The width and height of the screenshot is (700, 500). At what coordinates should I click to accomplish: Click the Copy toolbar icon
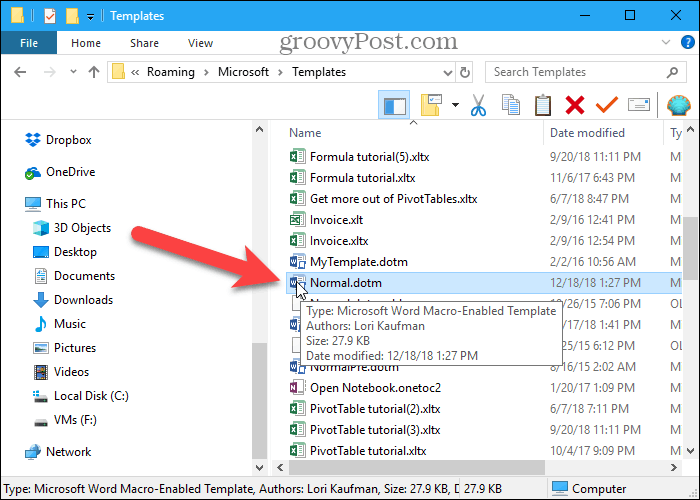coord(511,105)
